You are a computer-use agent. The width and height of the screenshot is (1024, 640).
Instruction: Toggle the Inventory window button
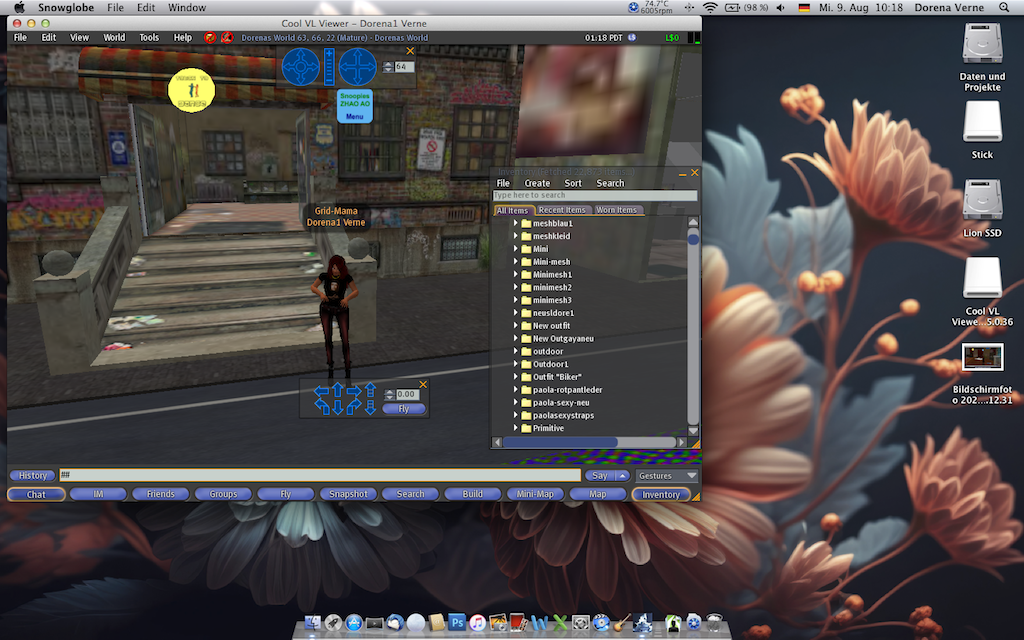click(x=660, y=494)
